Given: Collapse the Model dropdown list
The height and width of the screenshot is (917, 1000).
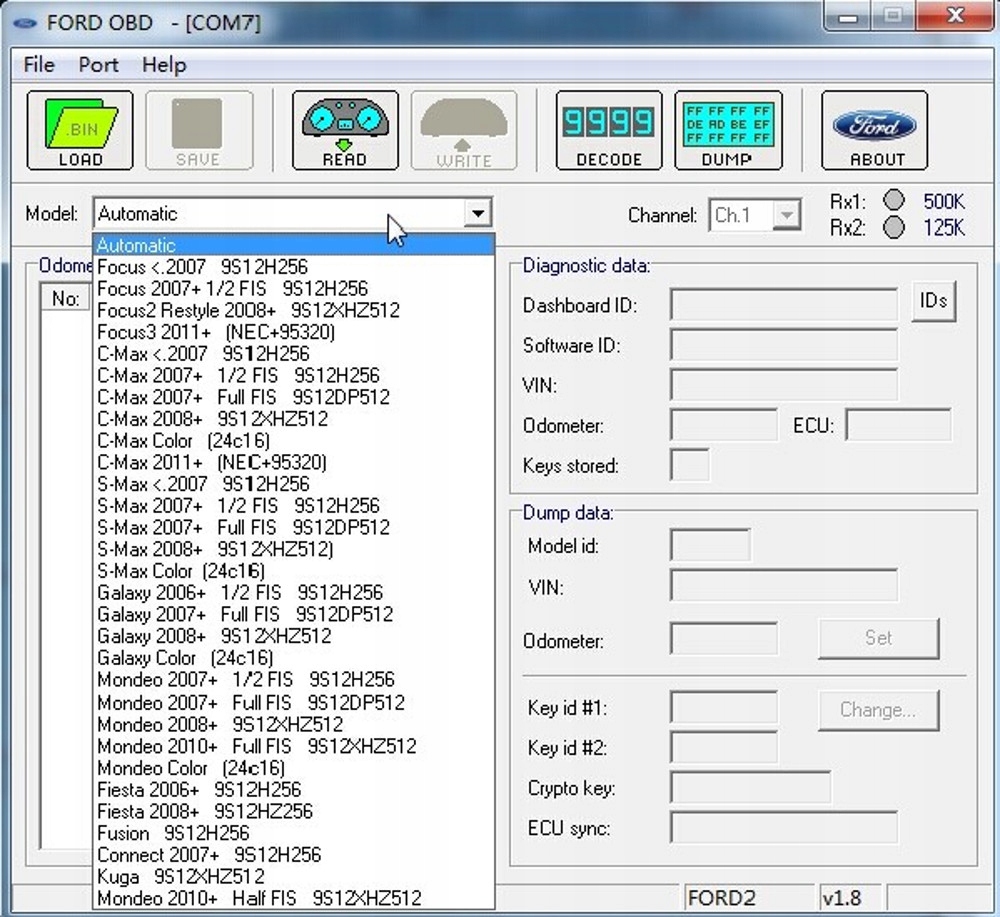Looking at the screenshot, I should pos(479,213).
